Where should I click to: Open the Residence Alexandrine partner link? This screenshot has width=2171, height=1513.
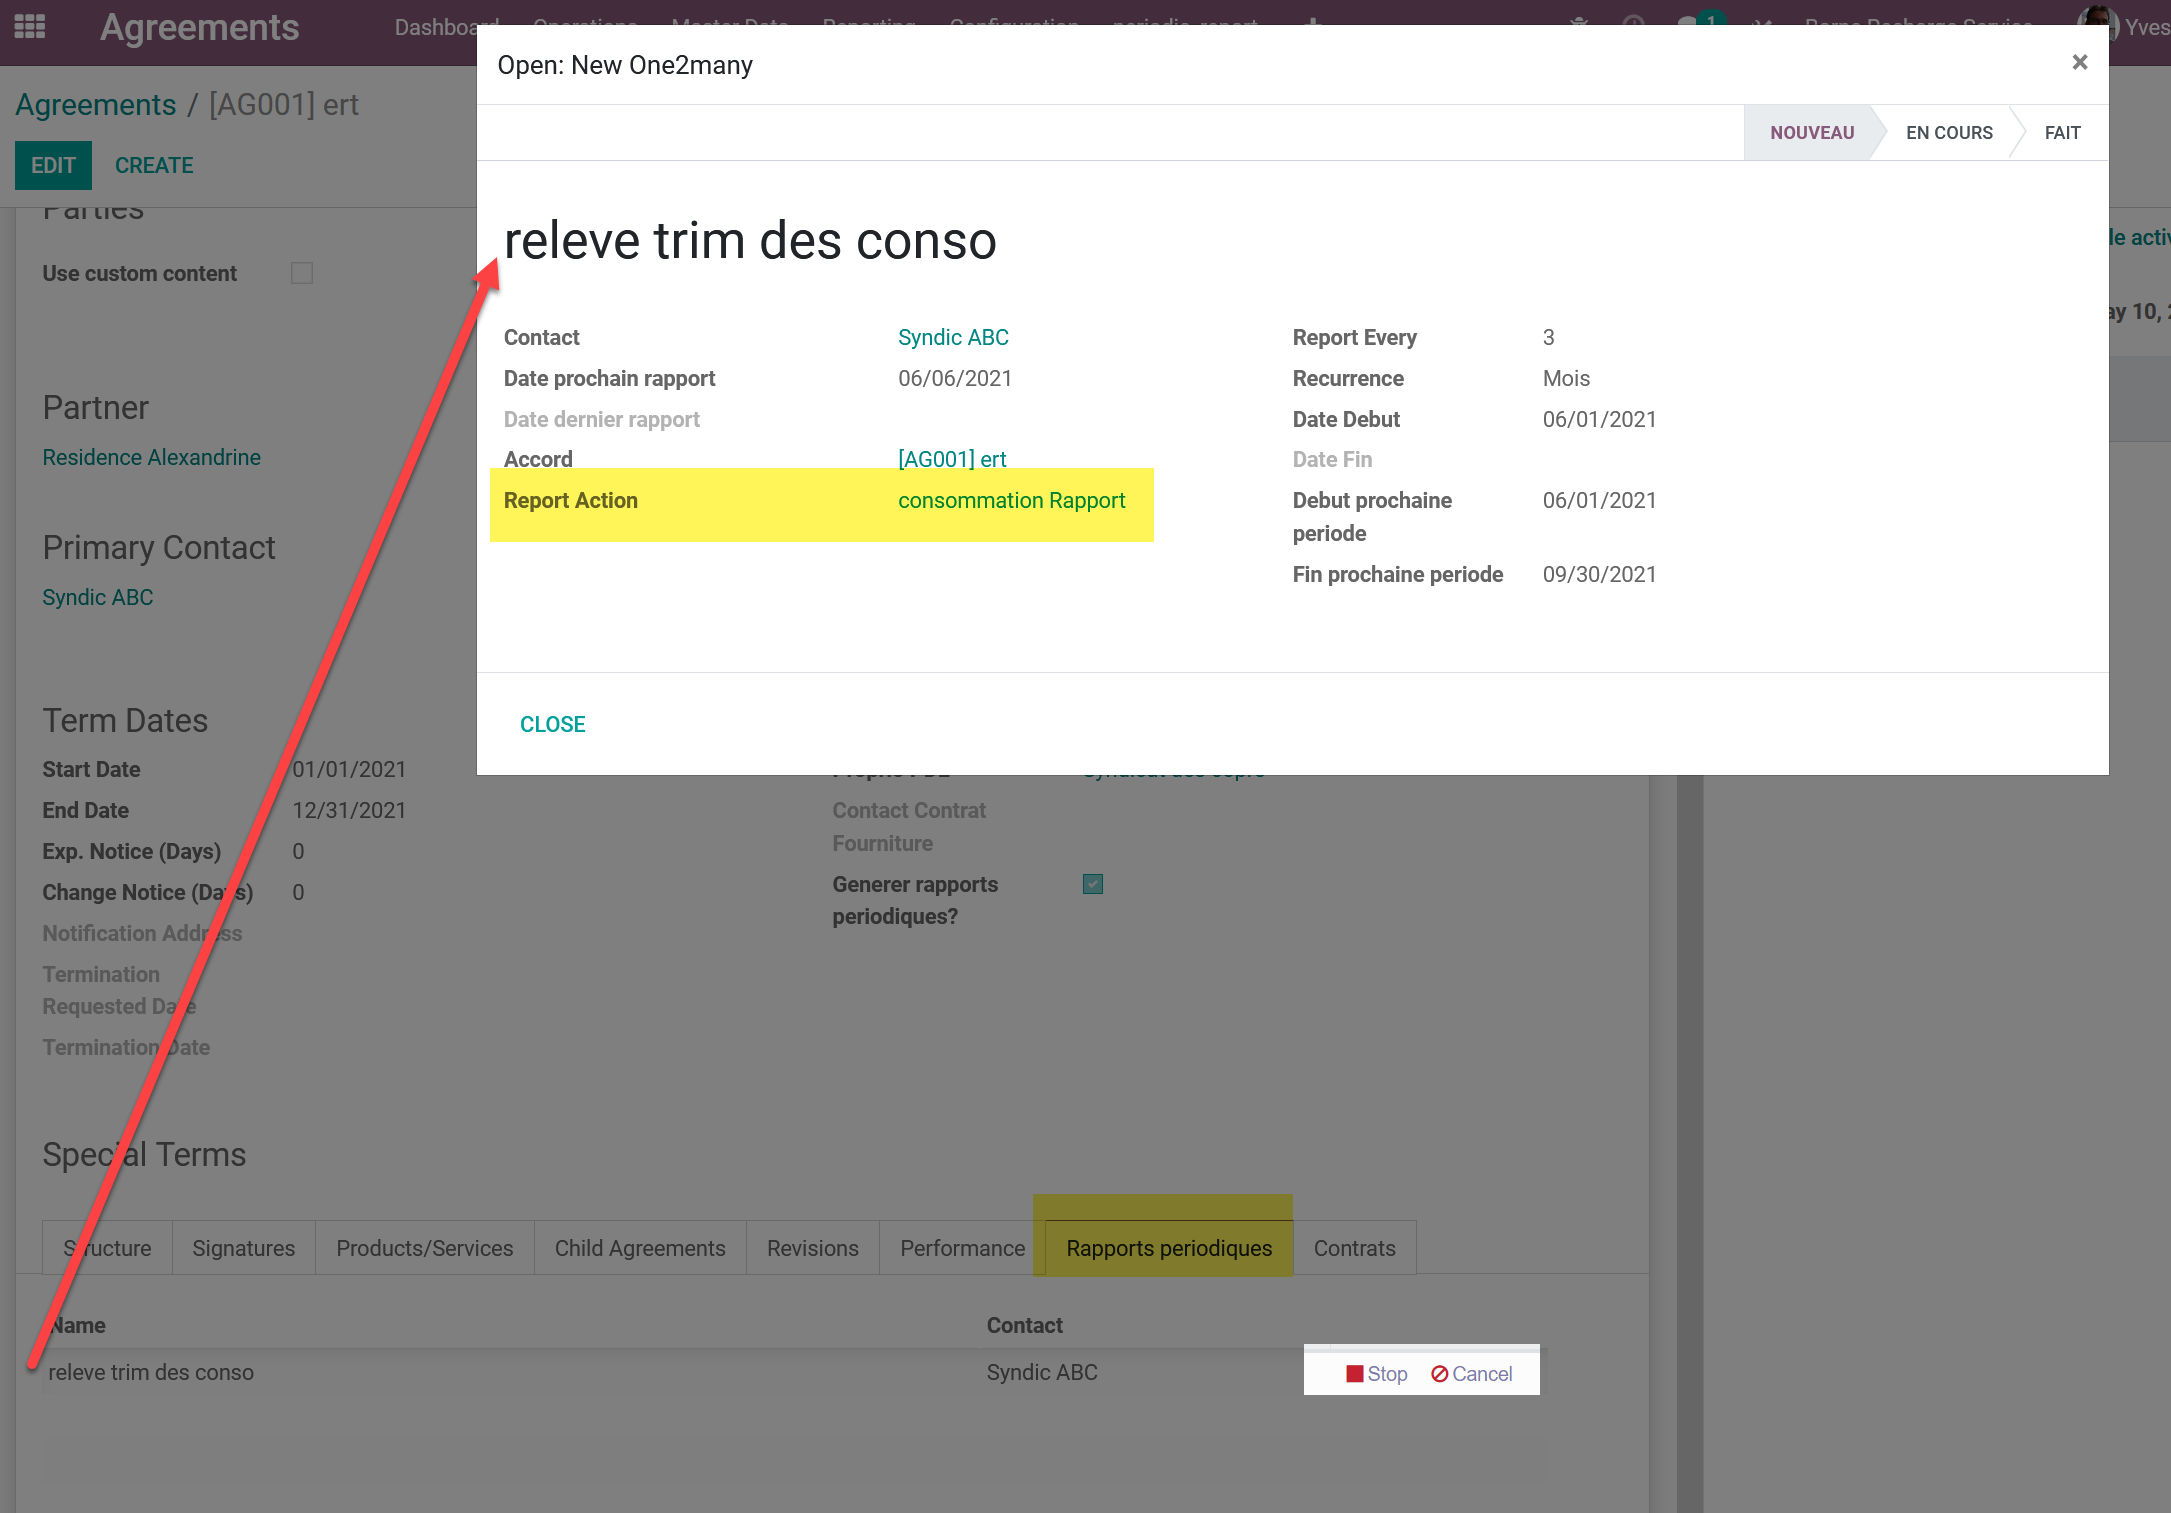151,457
